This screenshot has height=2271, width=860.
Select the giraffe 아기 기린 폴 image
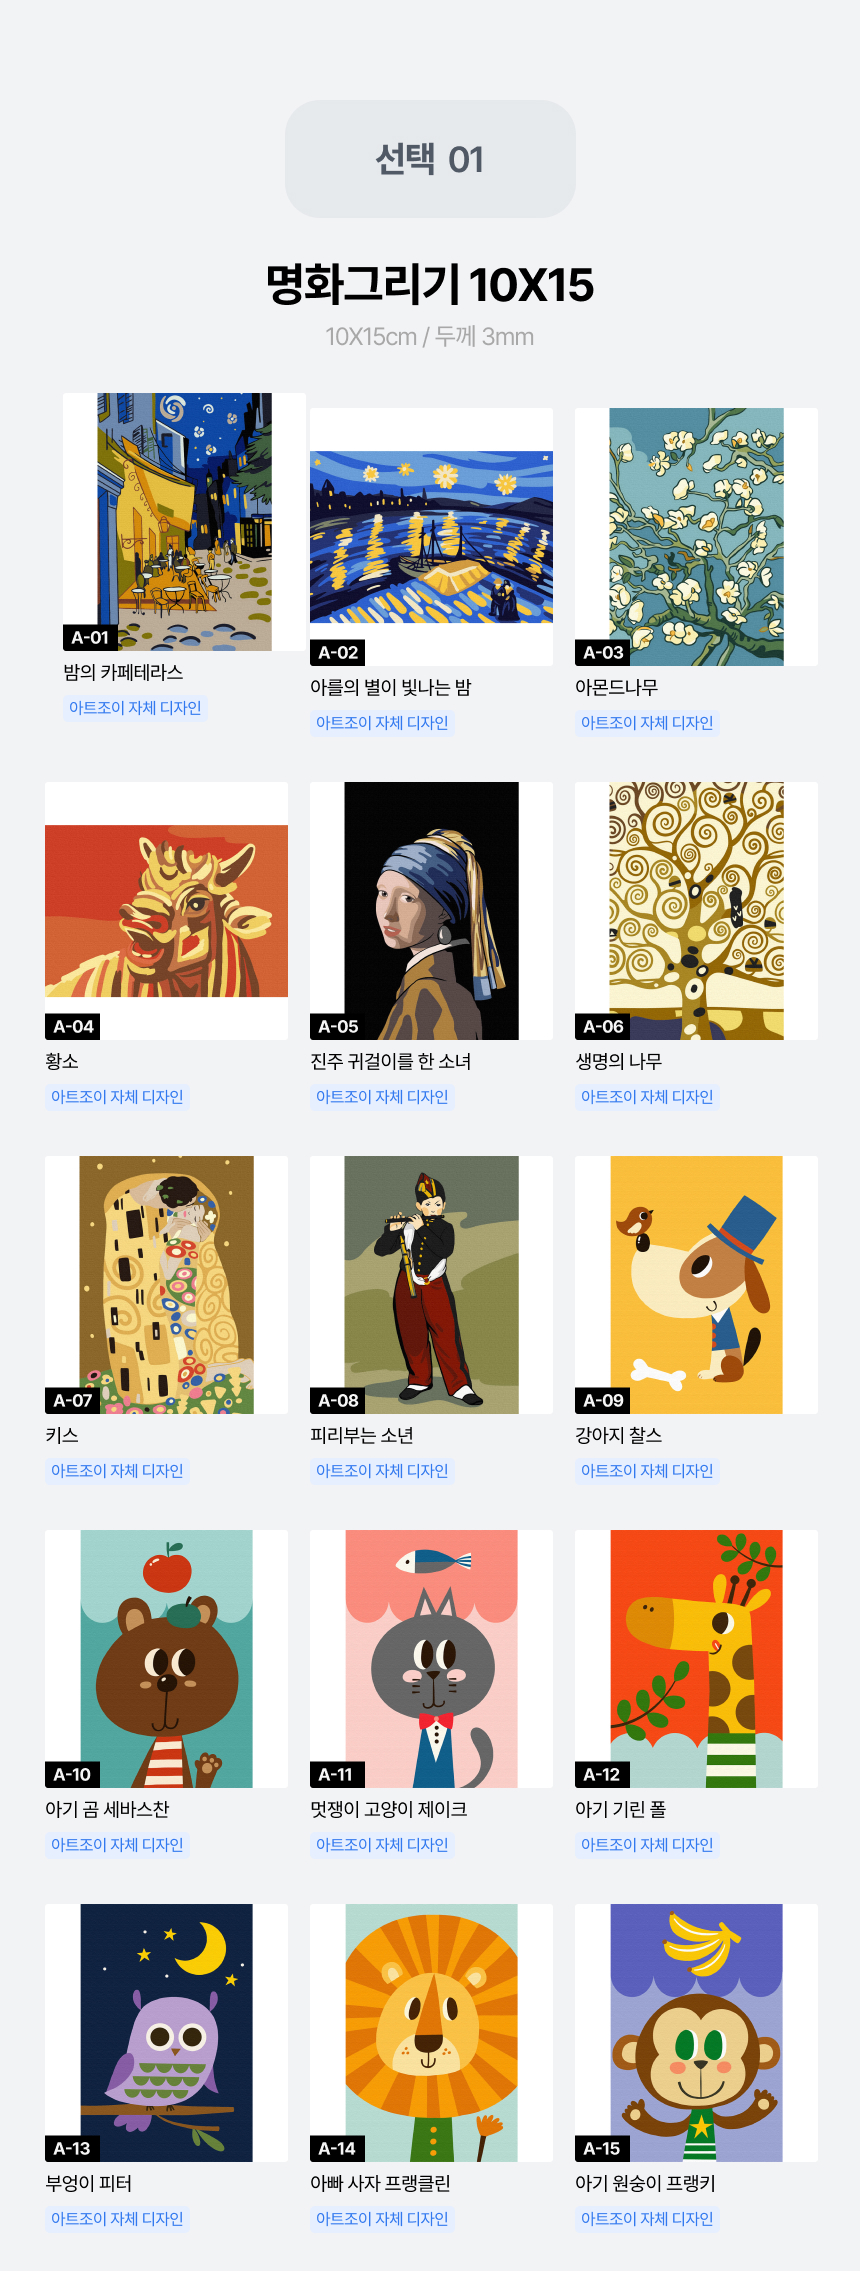(696, 1659)
